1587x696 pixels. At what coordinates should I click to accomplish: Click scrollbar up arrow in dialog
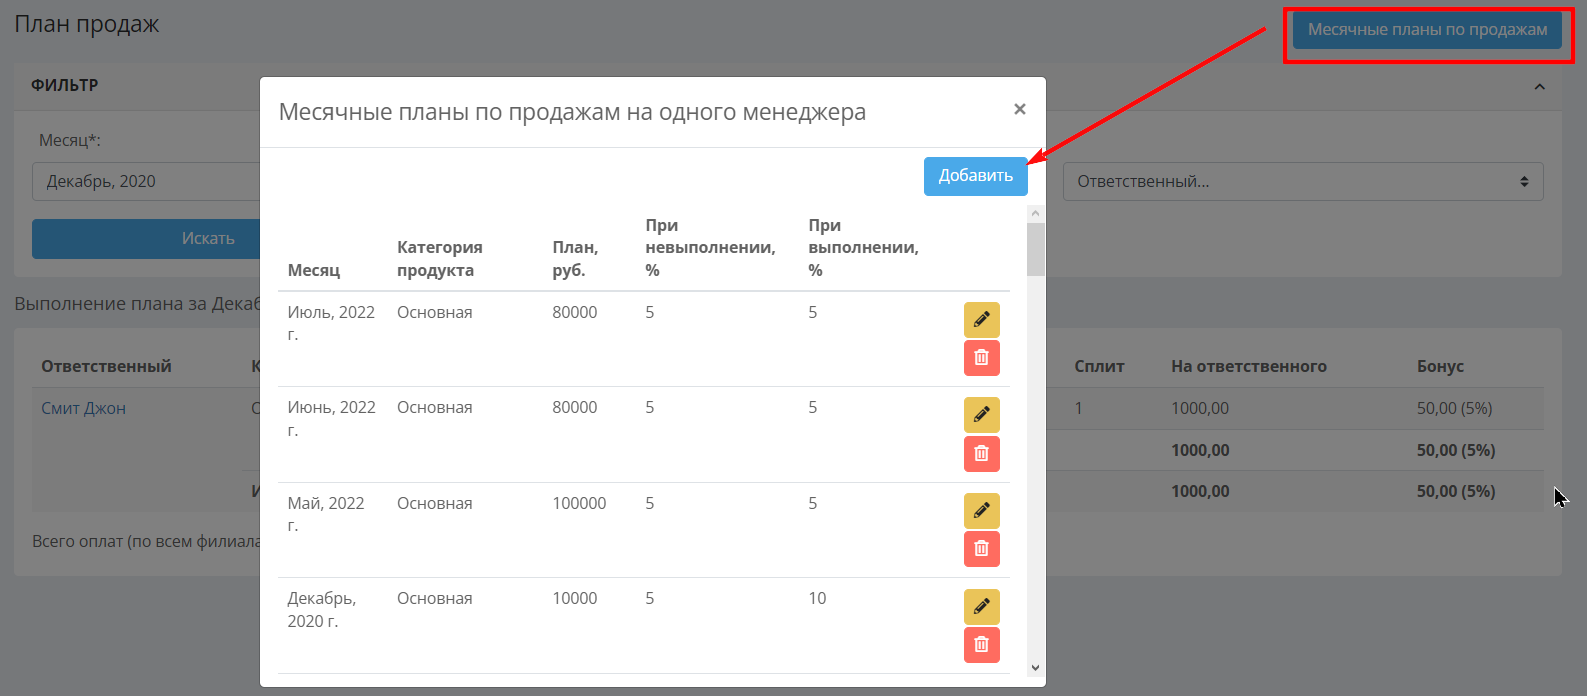tap(1036, 213)
